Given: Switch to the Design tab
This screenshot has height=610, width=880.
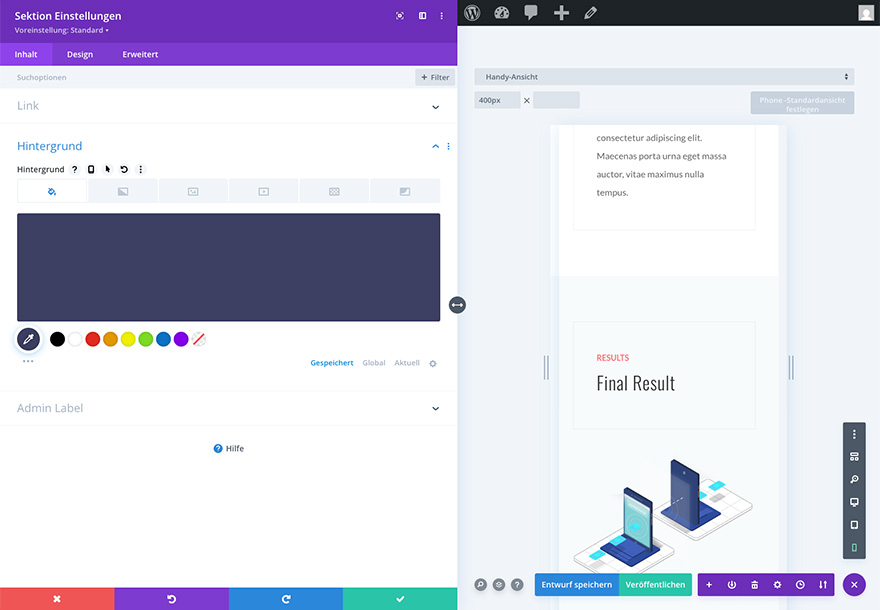Looking at the screenshot, I should 80,54.
